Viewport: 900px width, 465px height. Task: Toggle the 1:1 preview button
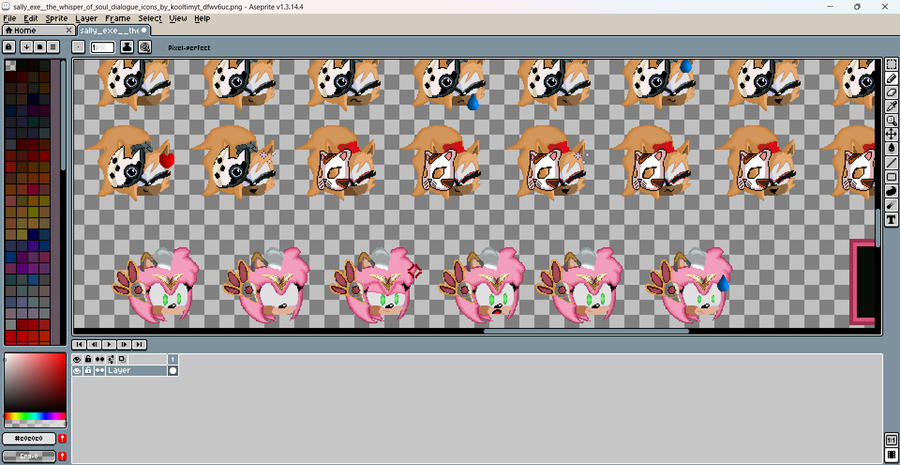pyautogui.click(x=891, y=440)
